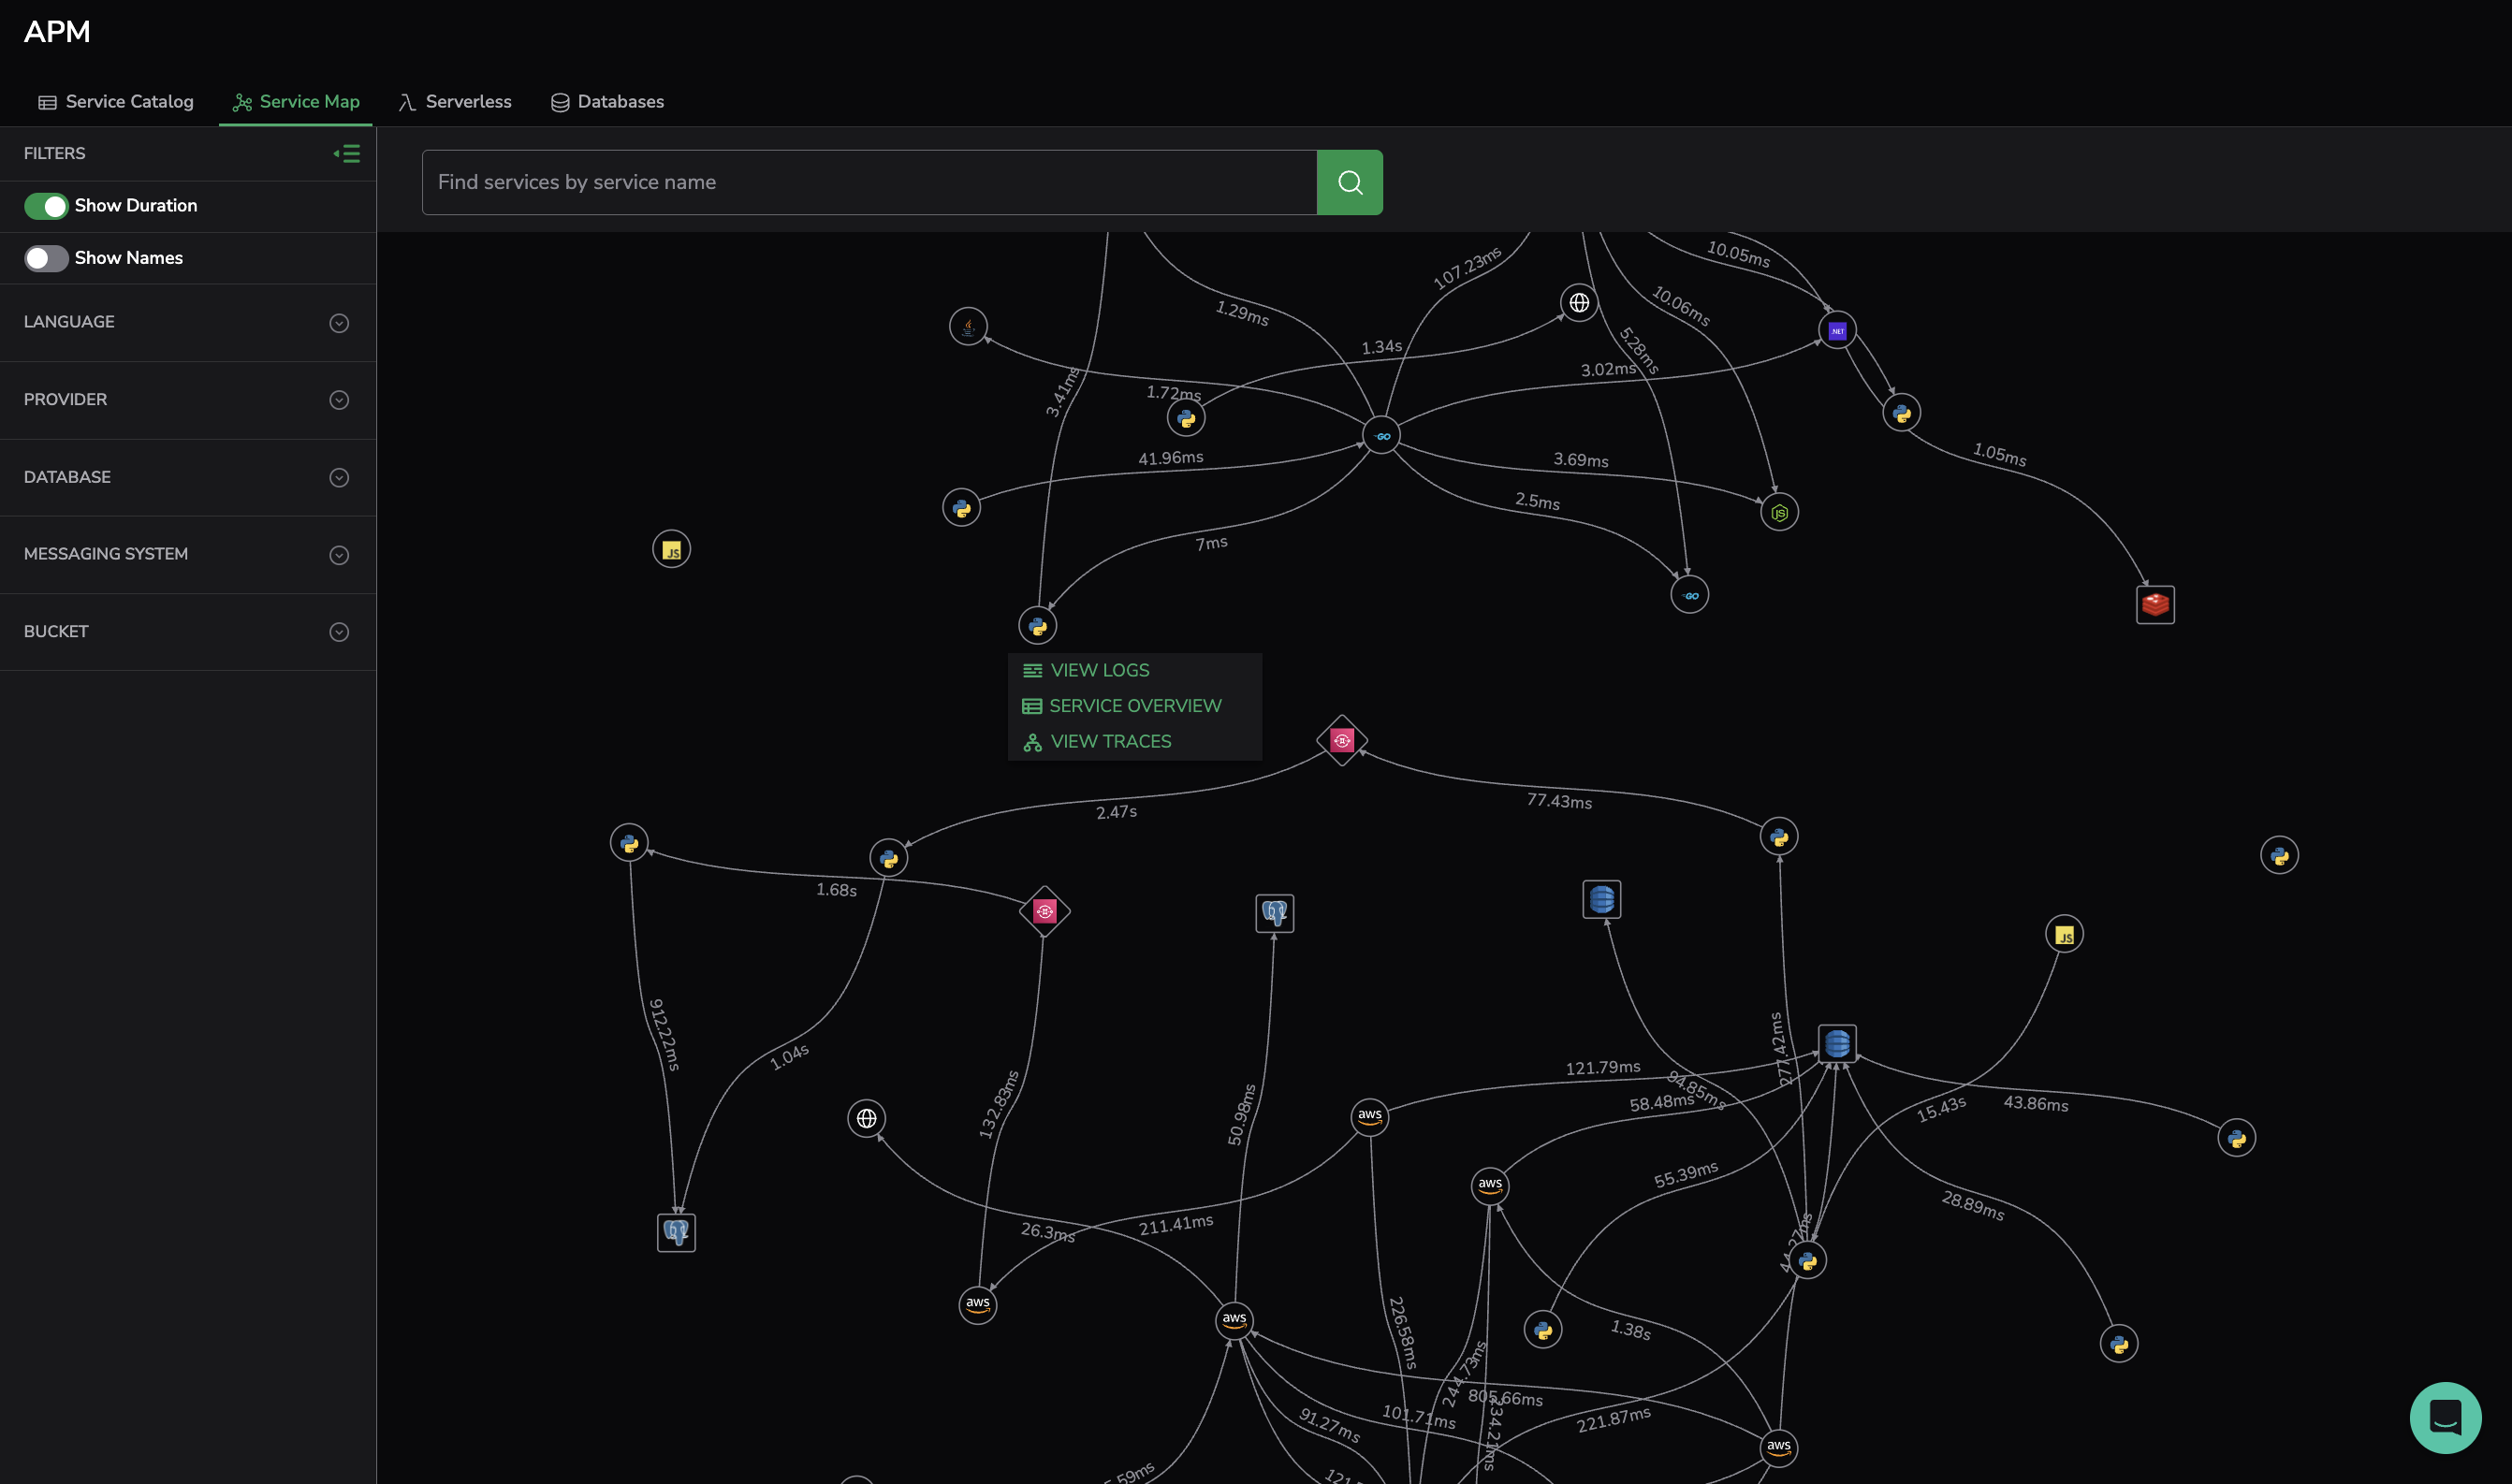The image size is (2512, 1484).
Task: Expand the DATABASE filter section
Action: (339, 478)
